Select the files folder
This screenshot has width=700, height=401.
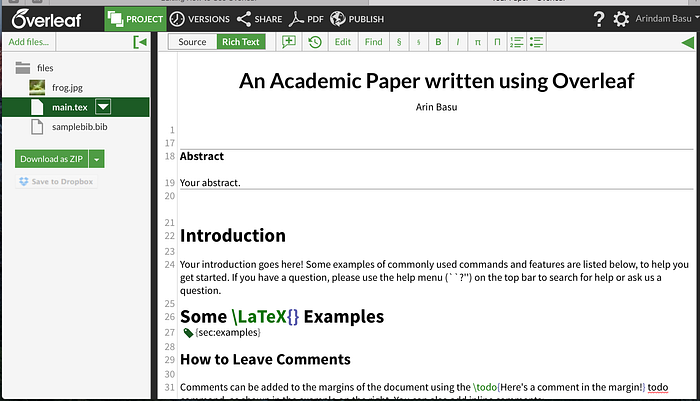[x=34, y=68]
